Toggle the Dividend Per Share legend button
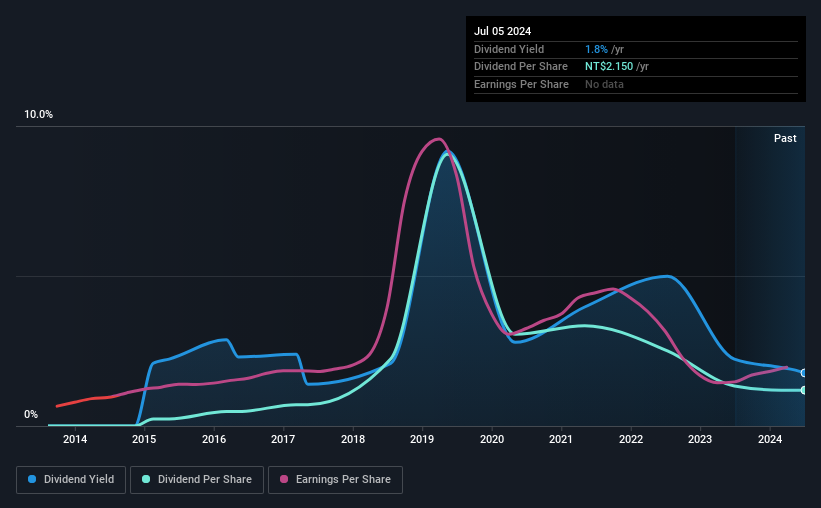 197,480
